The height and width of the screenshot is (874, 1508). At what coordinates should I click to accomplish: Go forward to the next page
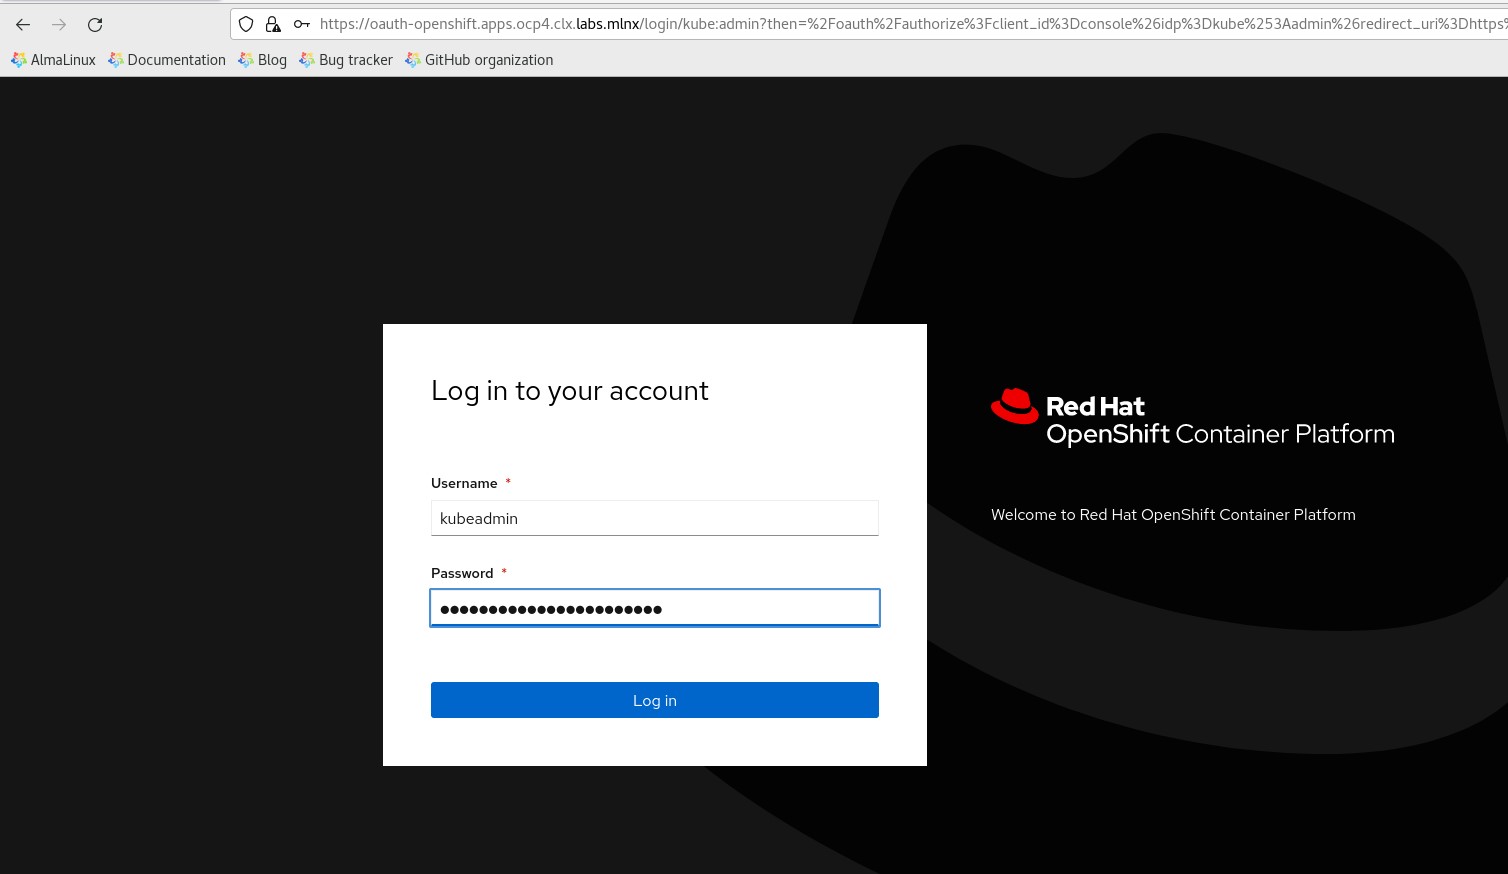tap(59, 24)
